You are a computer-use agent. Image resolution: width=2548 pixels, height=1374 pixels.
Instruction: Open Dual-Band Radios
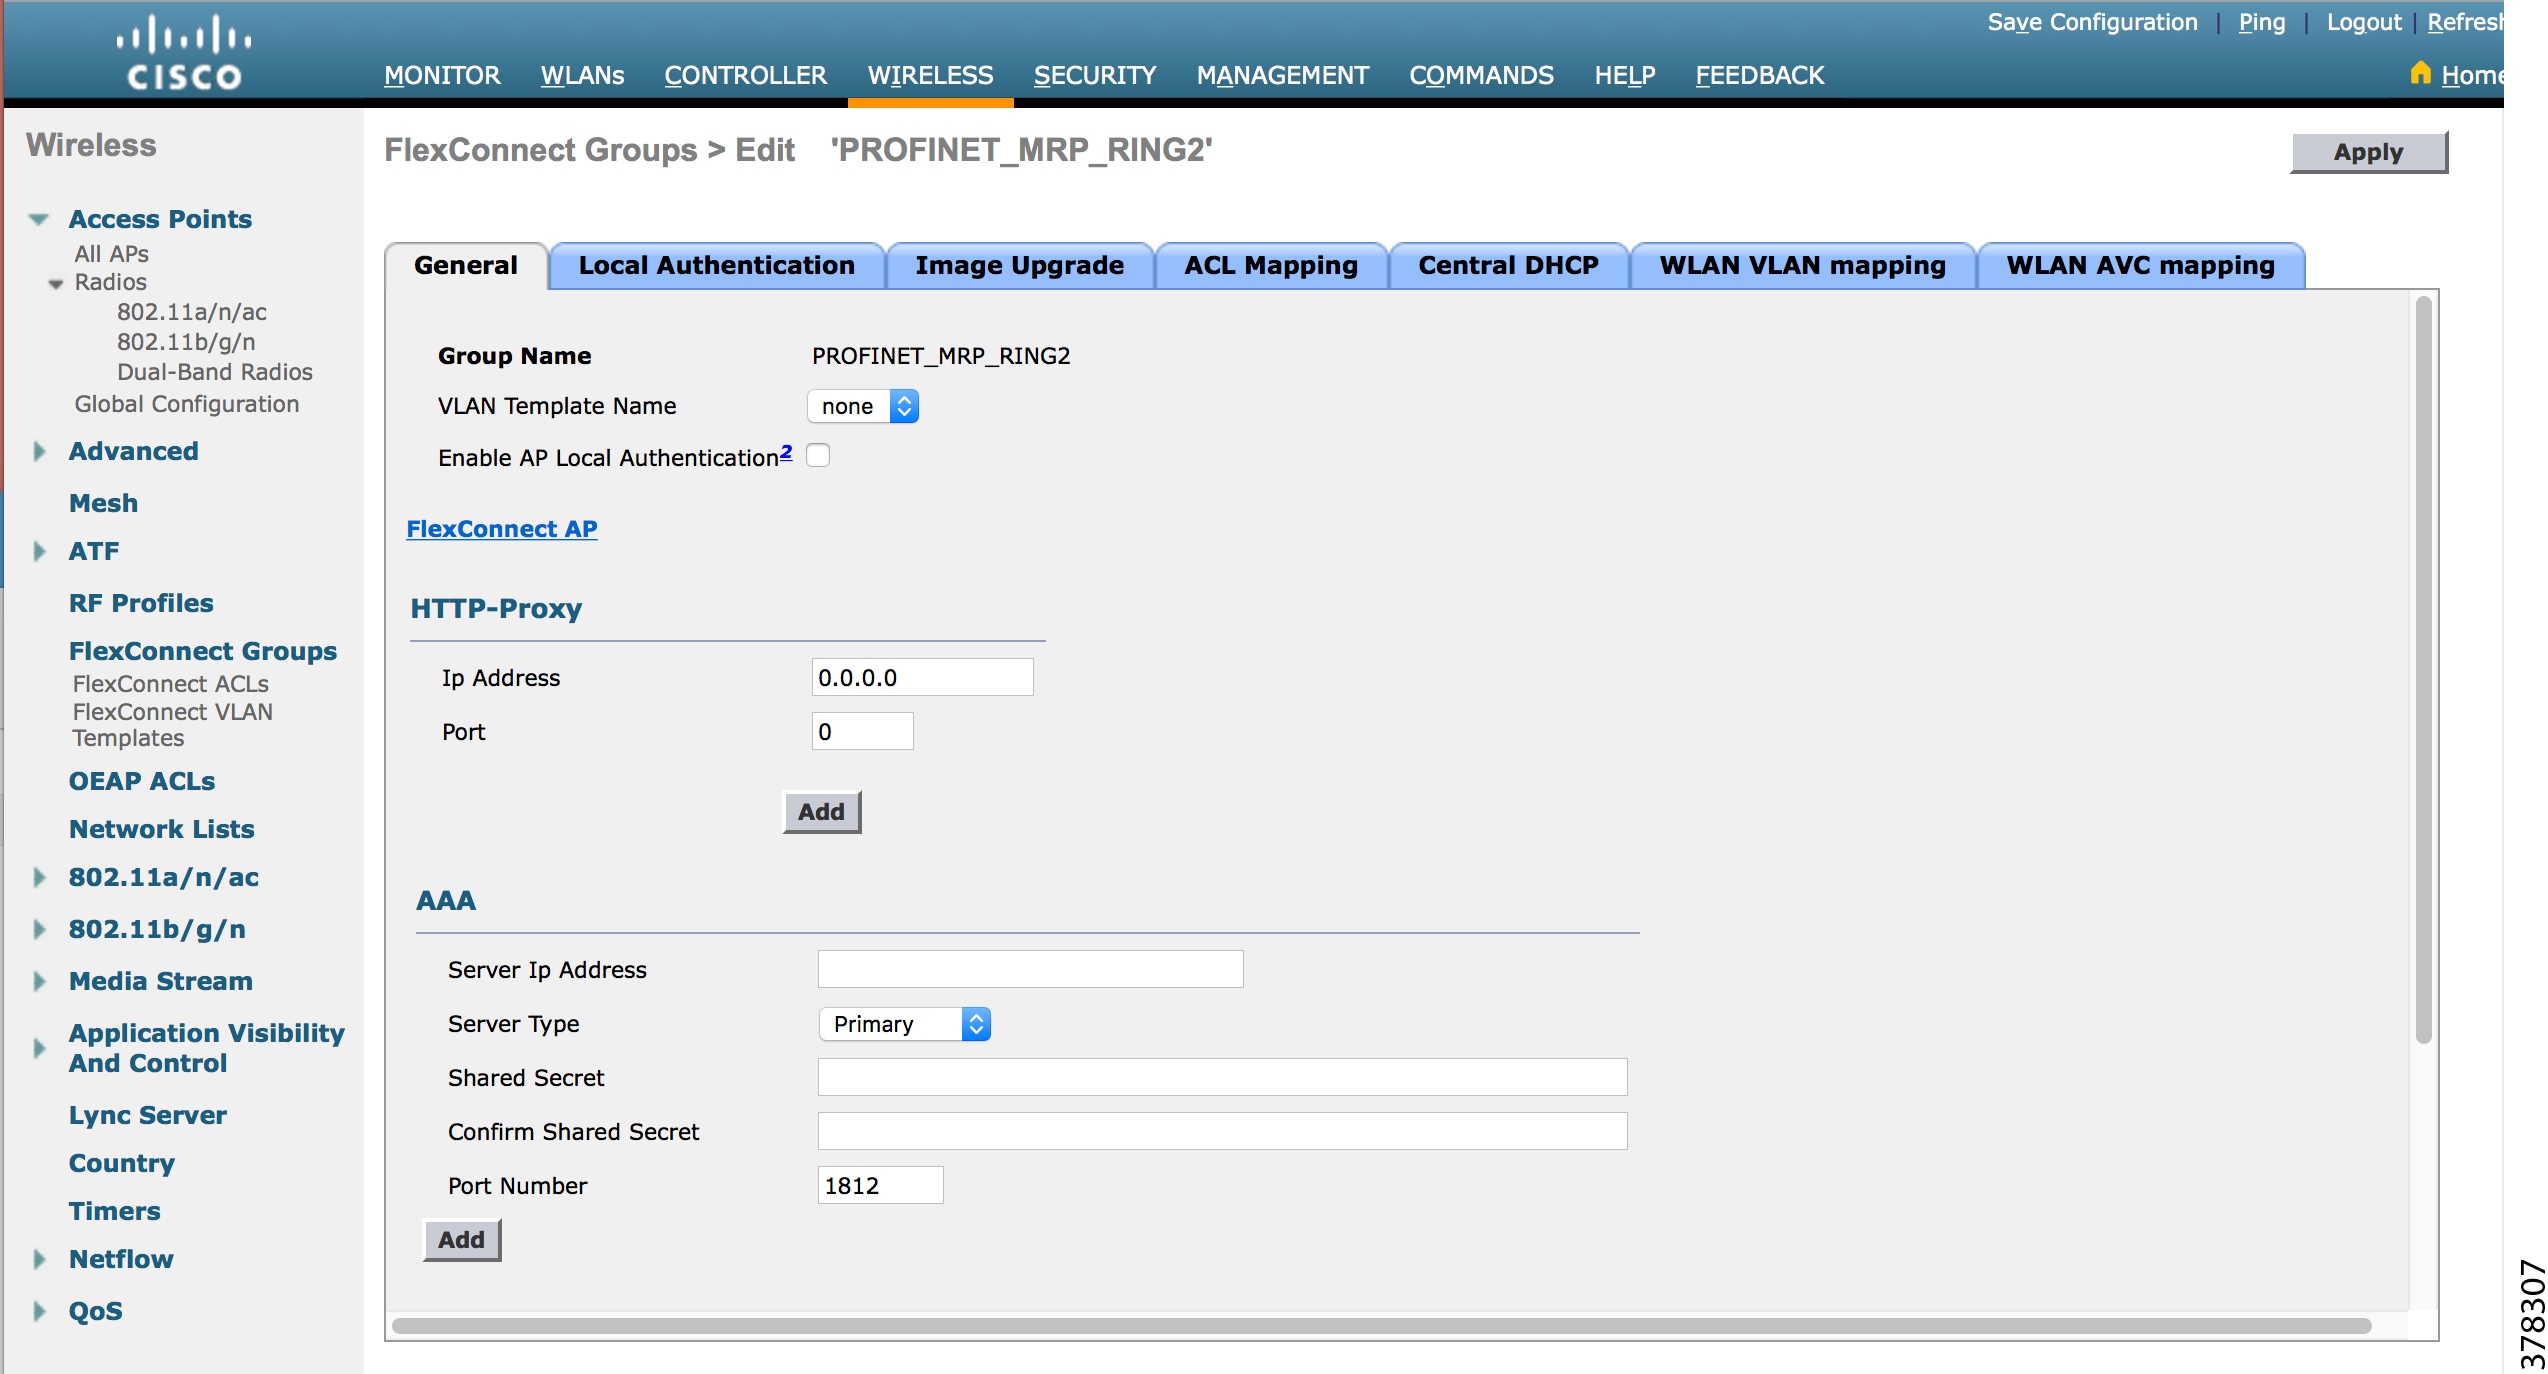[x=215, y=372]
